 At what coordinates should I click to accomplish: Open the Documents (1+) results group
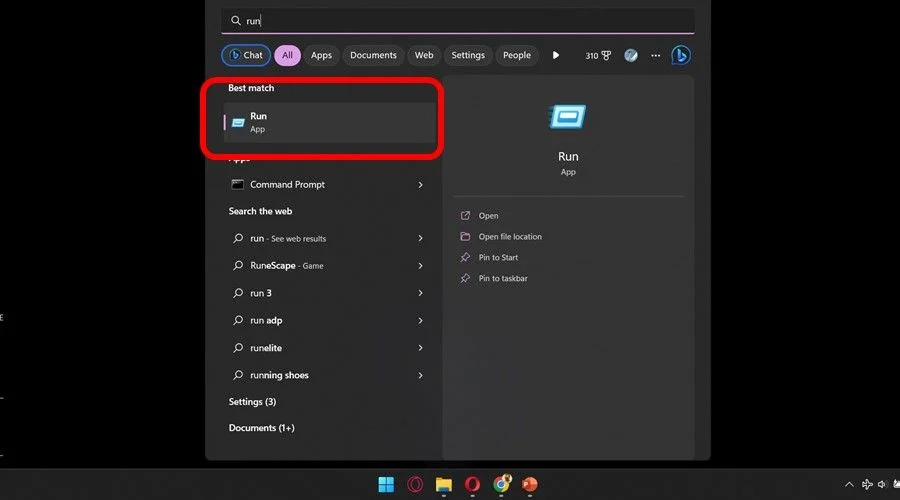[261, 428]
